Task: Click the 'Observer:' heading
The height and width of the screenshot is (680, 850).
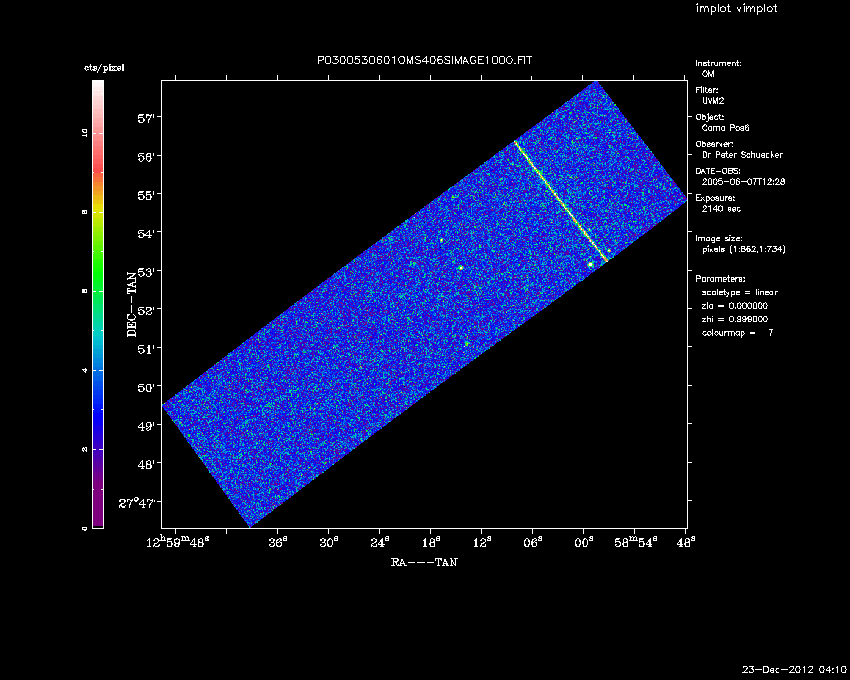Action: (714, 144)
